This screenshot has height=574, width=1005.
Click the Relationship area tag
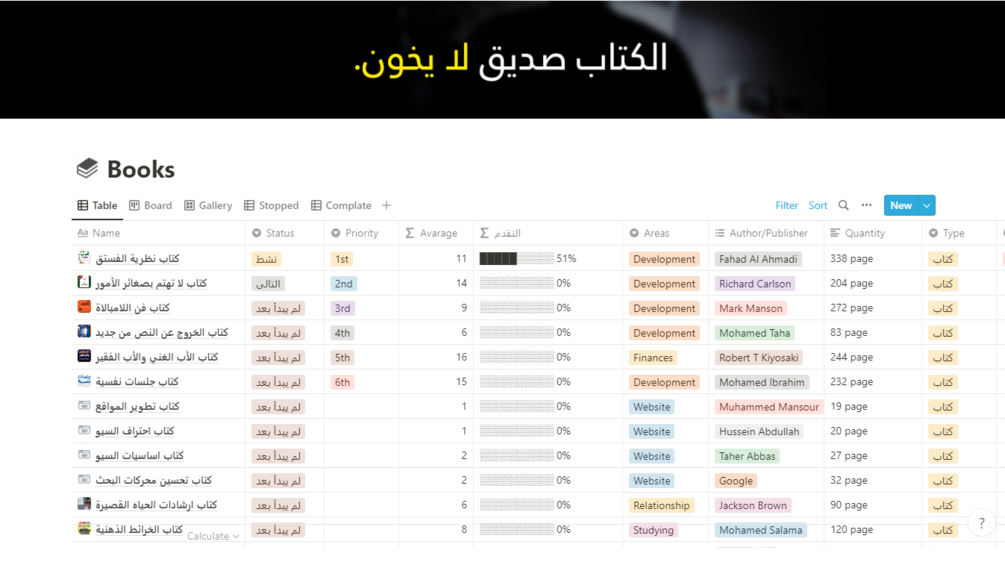click(x=661, y=505)
